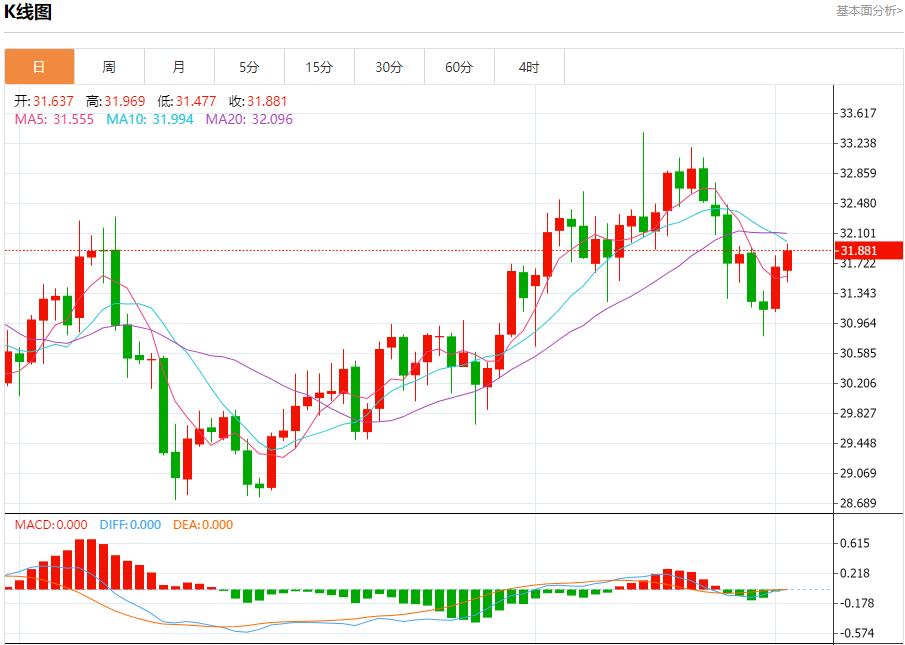Image resolution: width=905 pixels, height=645 pixels.
Task: Switch to the 月 monthly tab
Action: tap(179, 67)
